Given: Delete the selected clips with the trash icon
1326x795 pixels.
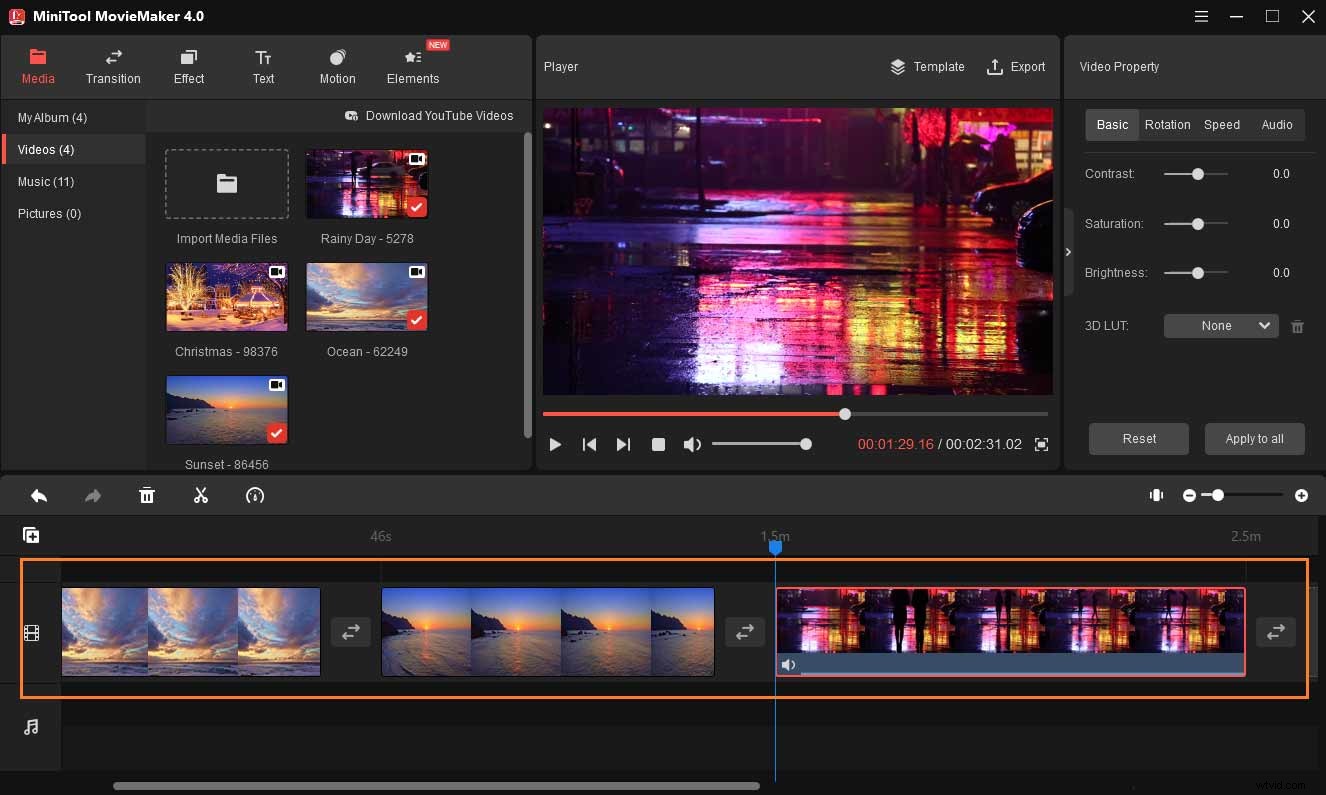Looking at the screenshot, I should [x=147, y=495].
